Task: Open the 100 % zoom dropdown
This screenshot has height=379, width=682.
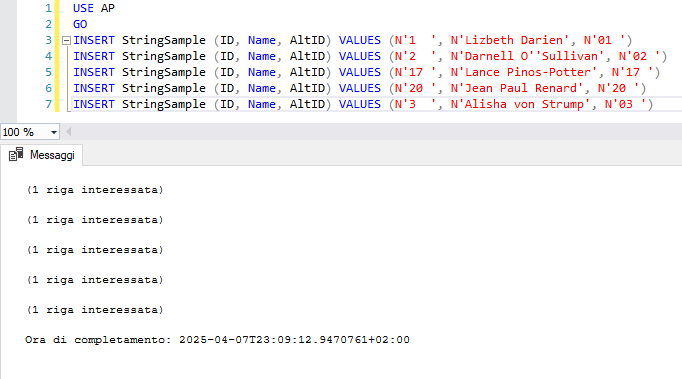Action: coord(54,132)
